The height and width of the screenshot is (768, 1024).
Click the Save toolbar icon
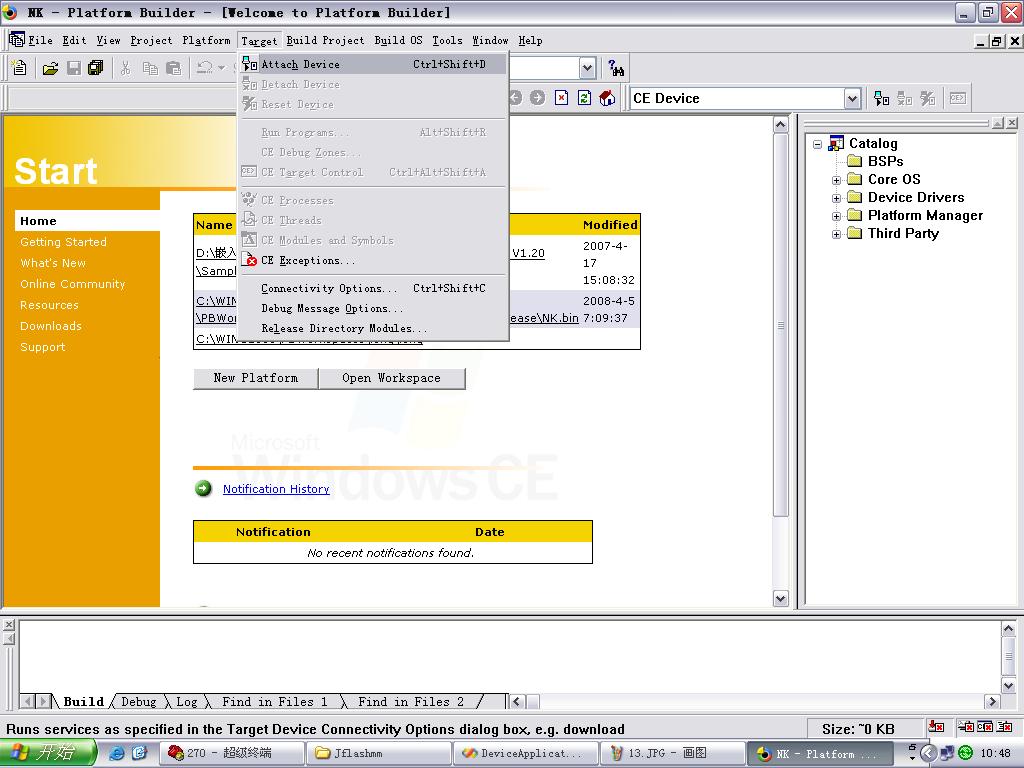74,68
